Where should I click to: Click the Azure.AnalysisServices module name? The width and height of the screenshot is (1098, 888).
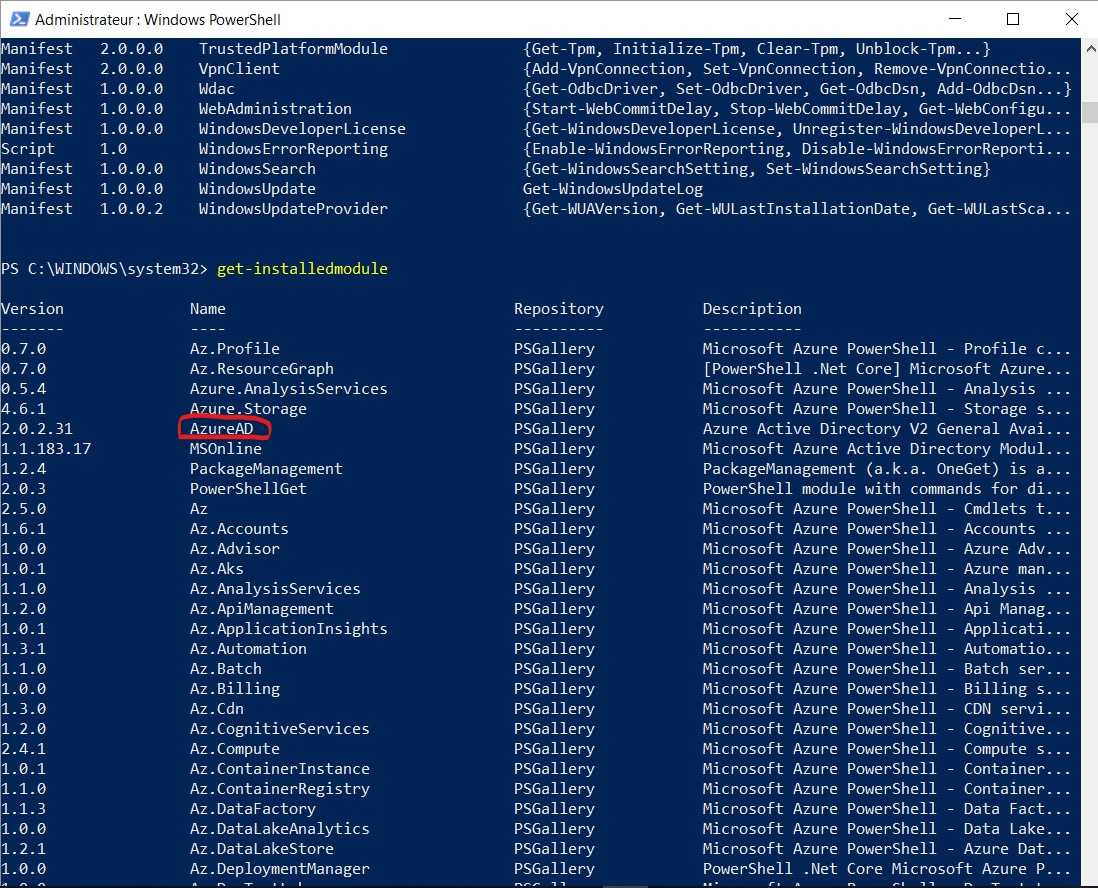click(289, 389)
